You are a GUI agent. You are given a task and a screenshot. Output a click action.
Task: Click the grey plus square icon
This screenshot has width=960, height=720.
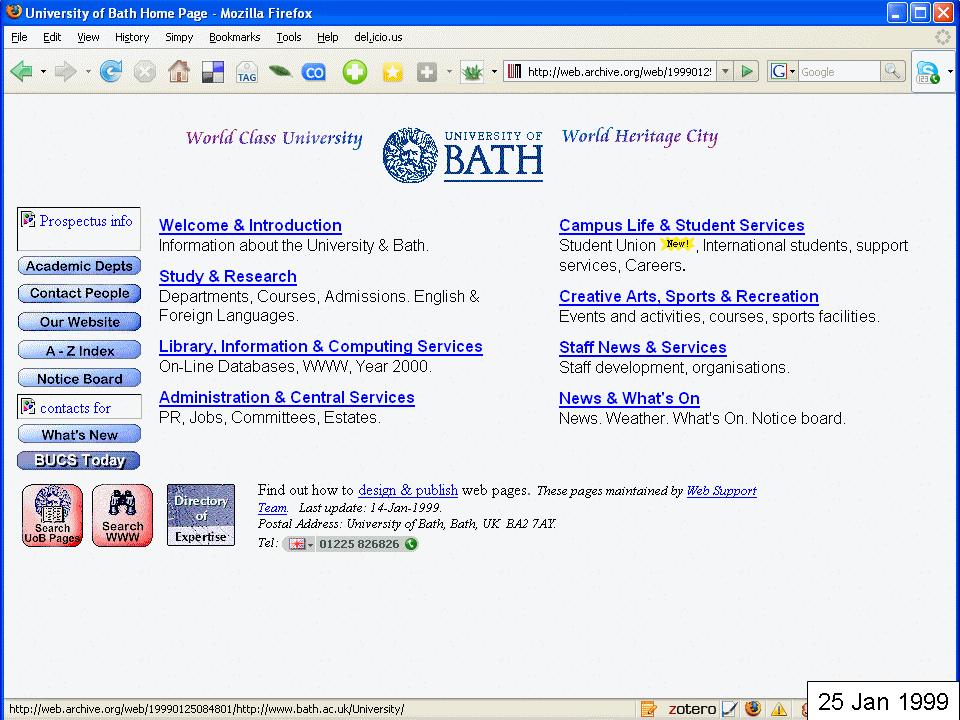point(427,72)
